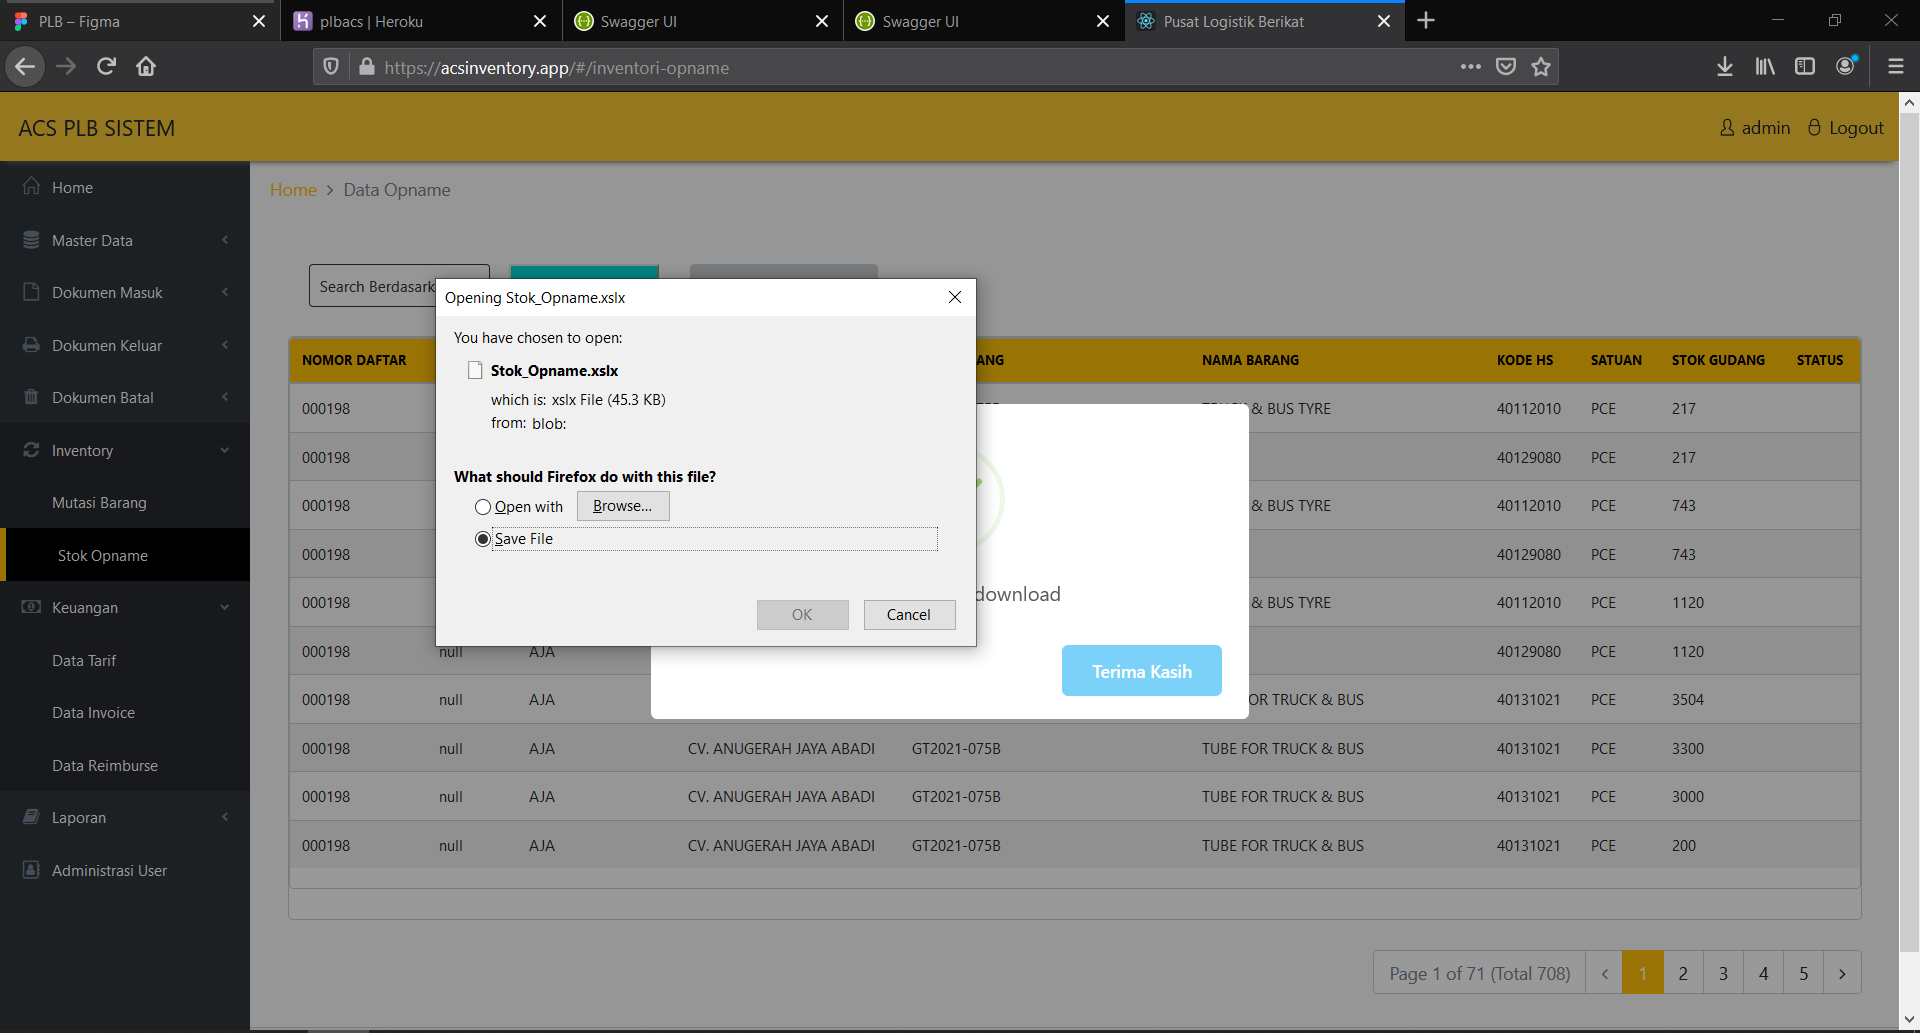Expand the Dokumen Masuk sidebar menu
Image resolution: width=1920 pixels, height=1033 pixels.
pyautogui.click(x=125, y=293)
